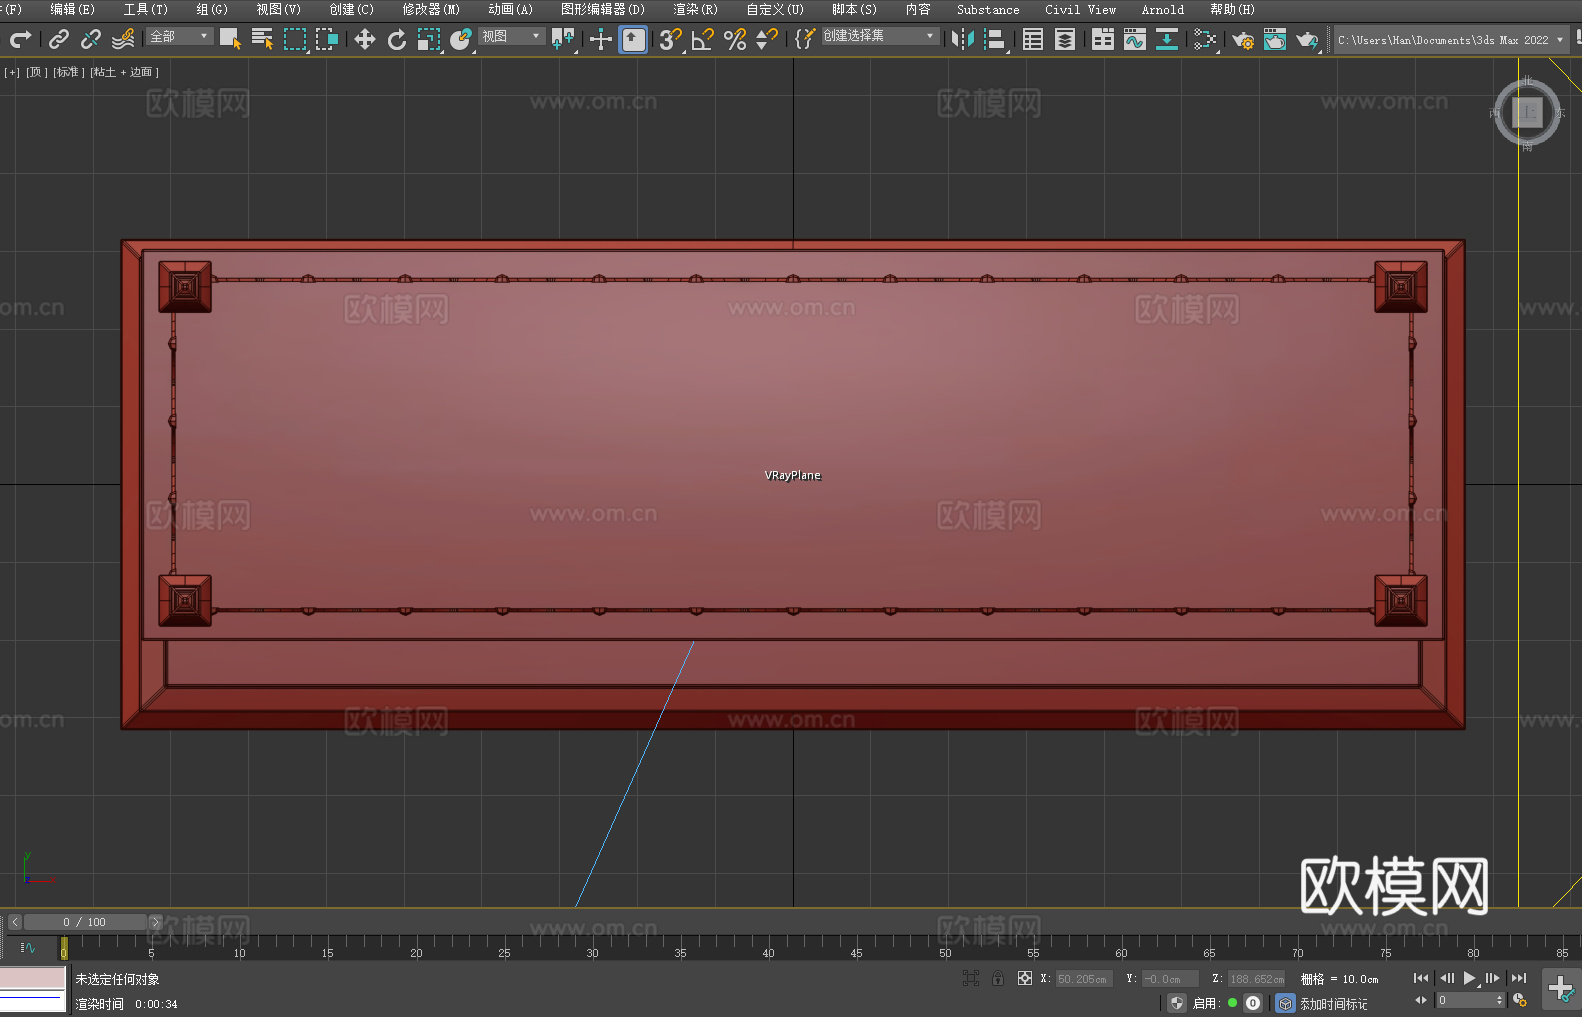The height and width of the screenshot is (1017, 1582).
Task: Toggle Percent Snap
Action: pos(735,39)
